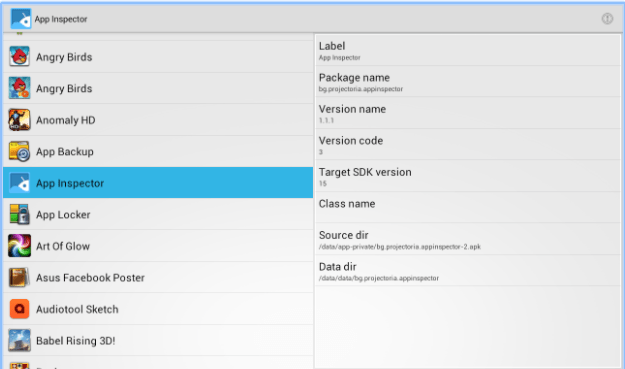This screenshot has height=369, width=625.
Task: Click the Target SDK version row
Action: tap(468, 176)
